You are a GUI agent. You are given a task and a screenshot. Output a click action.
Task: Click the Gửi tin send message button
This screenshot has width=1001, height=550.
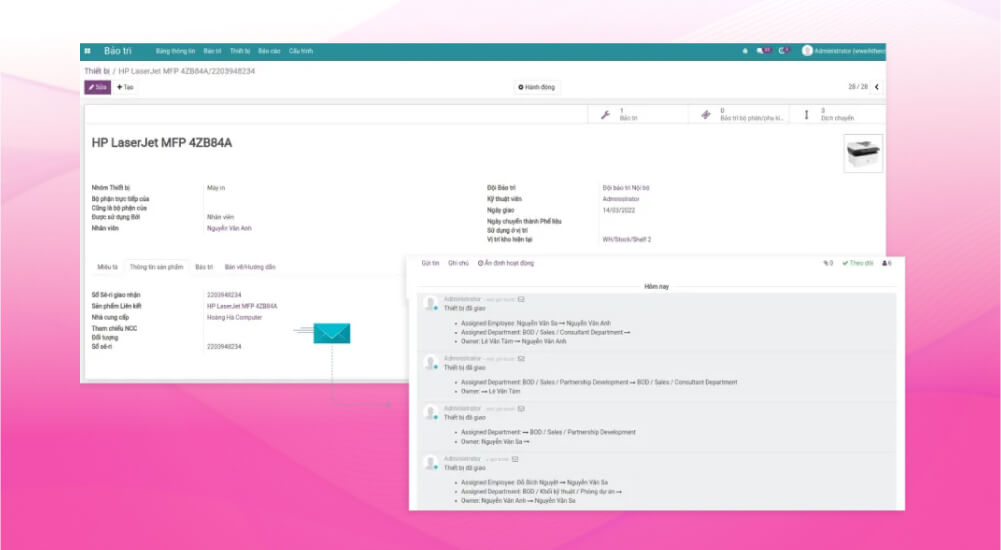(430, 263)
